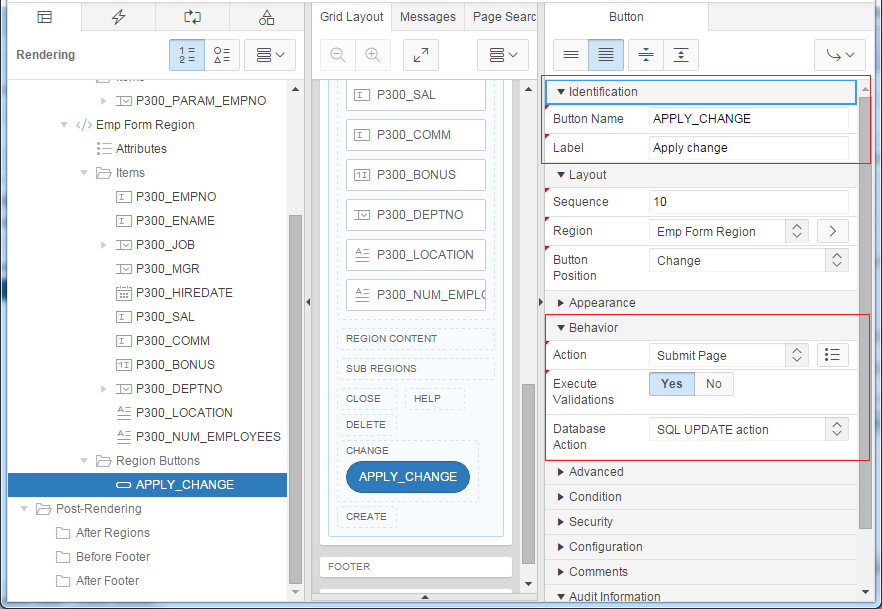Select Attributes under Emp Form Region
This screenshot has height=609, width=882.
click(141, 148)
